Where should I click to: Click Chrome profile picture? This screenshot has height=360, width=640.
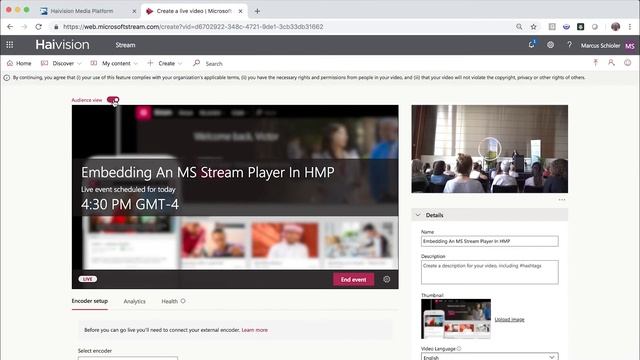616,27
